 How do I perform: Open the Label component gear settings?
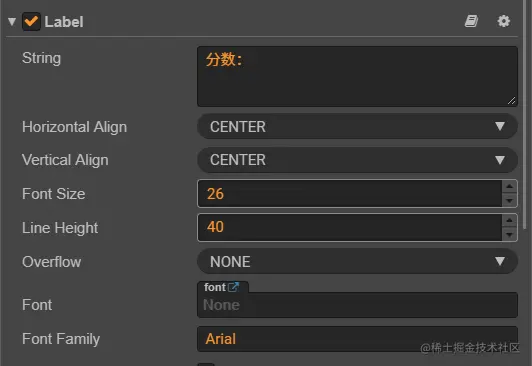click(504, 21)
